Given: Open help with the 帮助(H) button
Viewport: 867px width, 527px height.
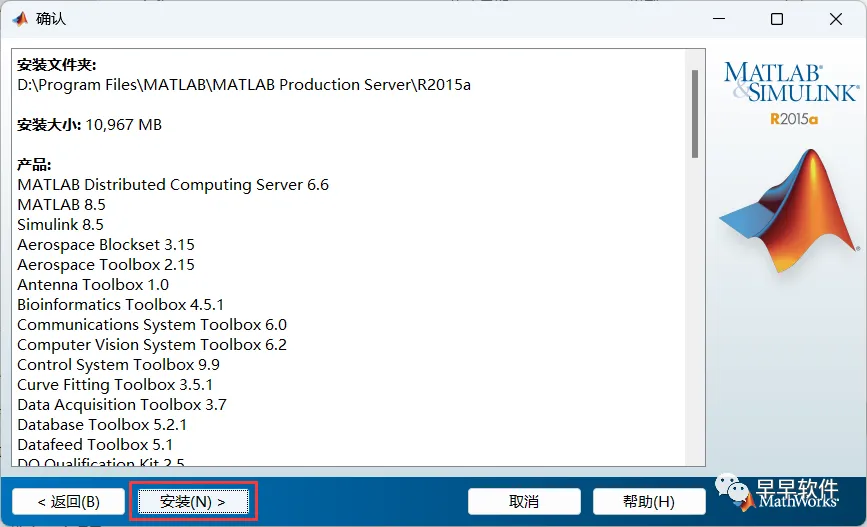Looking at the screenshot, I should [x=649, y=502].
